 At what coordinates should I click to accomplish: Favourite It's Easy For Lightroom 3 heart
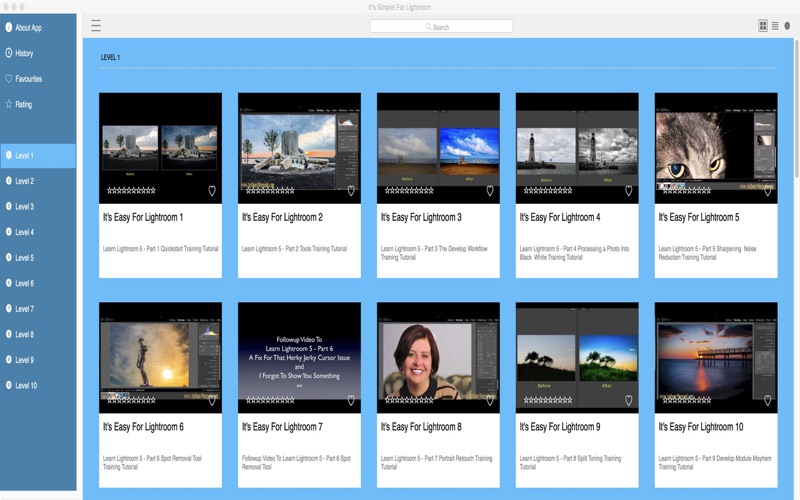point(490,190)
